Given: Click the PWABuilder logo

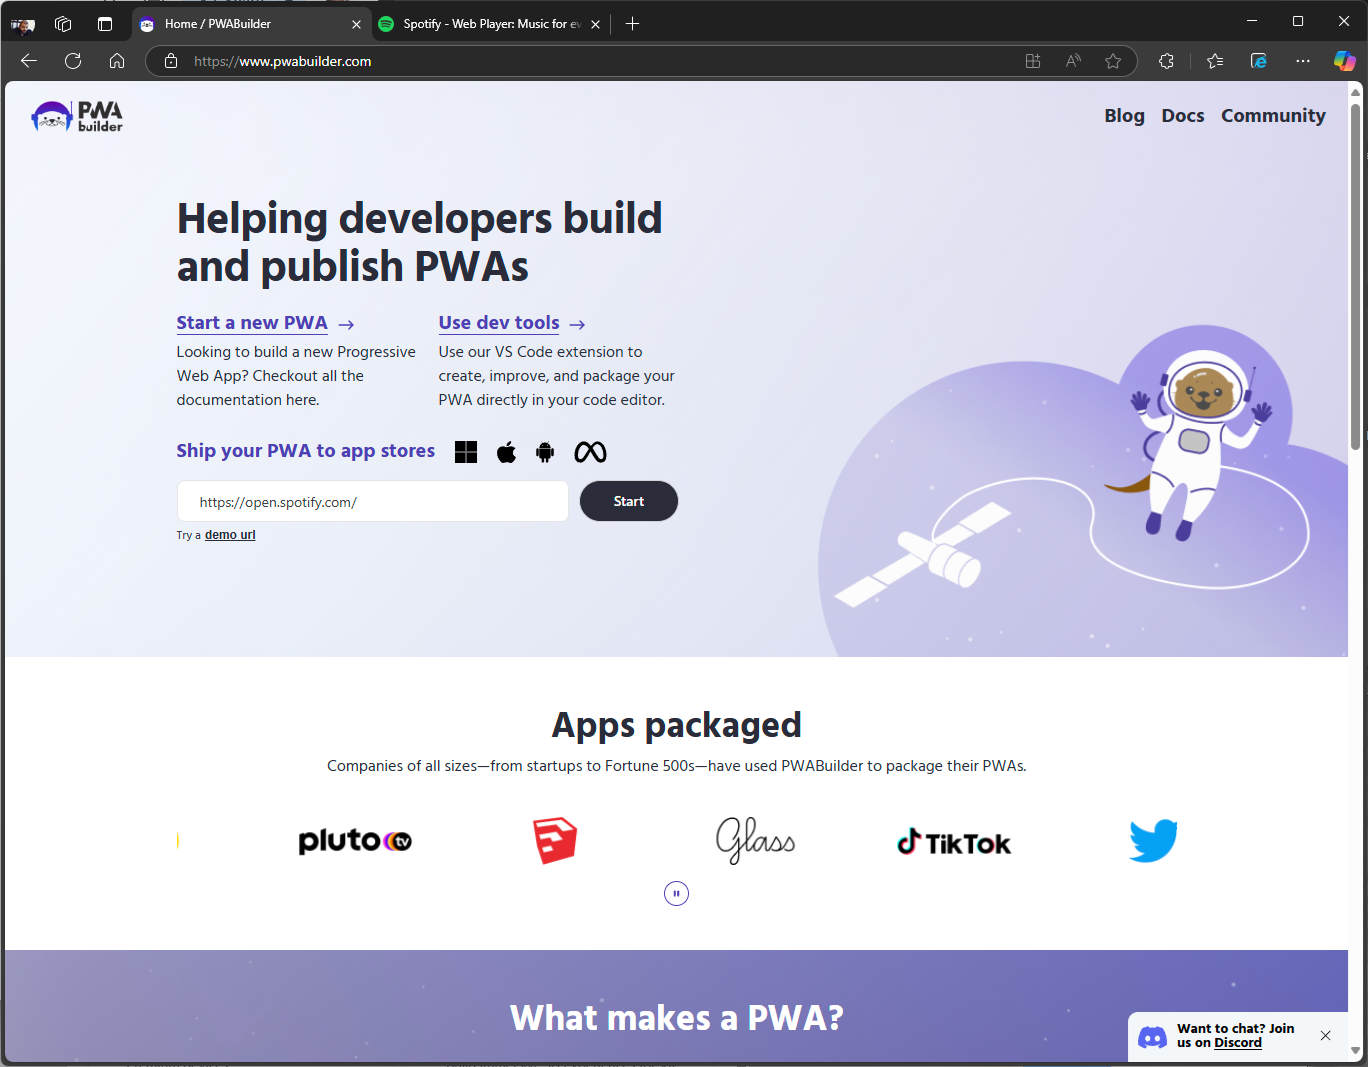Looking at the screenshot, I should [x=77, y=116].
